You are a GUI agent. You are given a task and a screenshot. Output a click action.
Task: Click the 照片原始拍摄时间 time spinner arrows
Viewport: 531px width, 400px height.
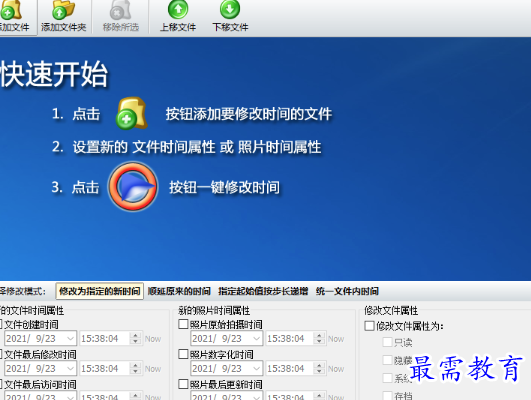[x=319, y=338]
